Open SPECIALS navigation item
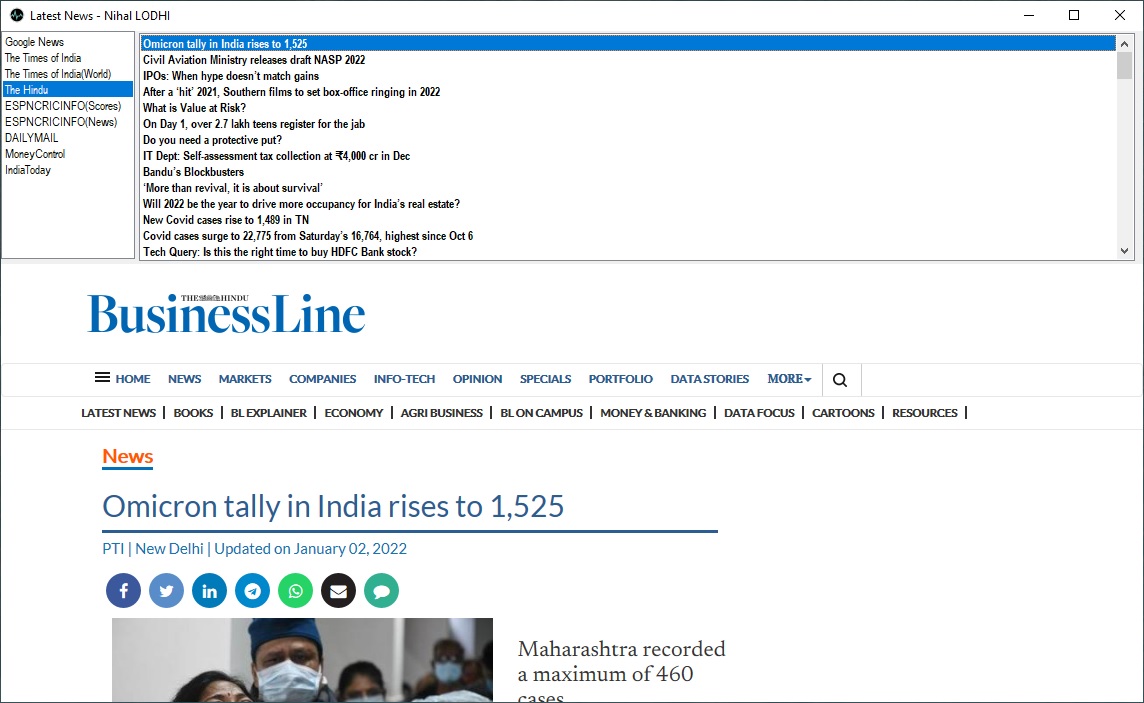The width and height of the screenshot is (1144, 703). click(545, 379)
